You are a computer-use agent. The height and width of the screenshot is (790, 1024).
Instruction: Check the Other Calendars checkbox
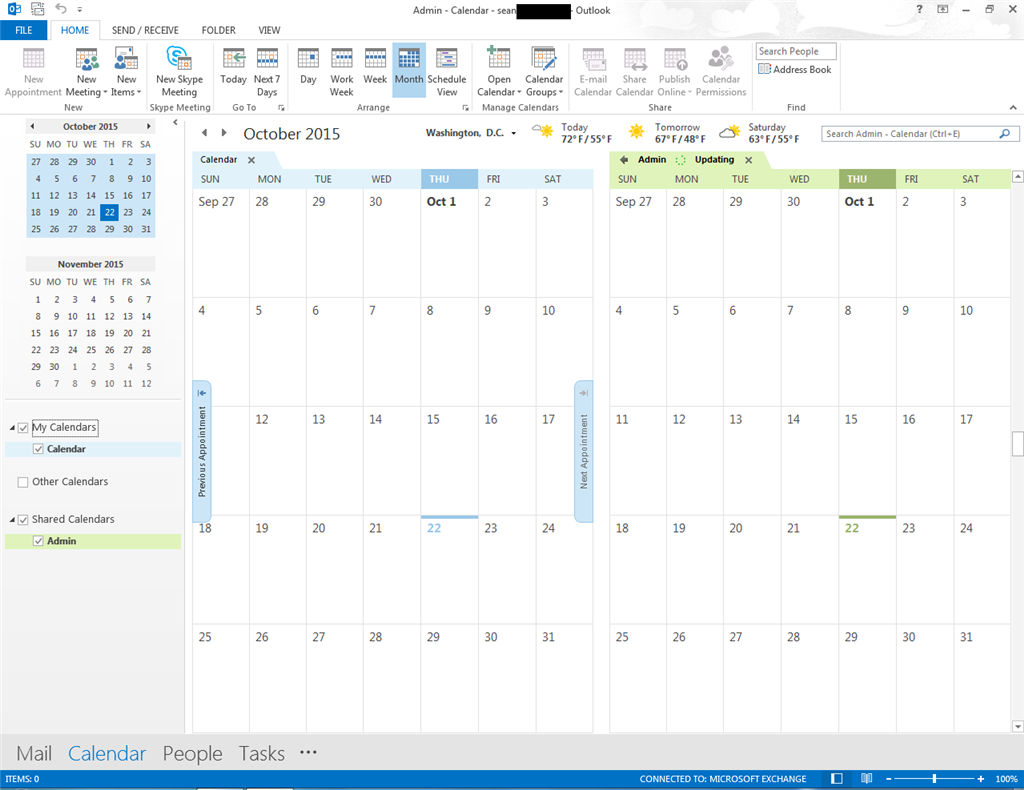[x=24, y=482]
